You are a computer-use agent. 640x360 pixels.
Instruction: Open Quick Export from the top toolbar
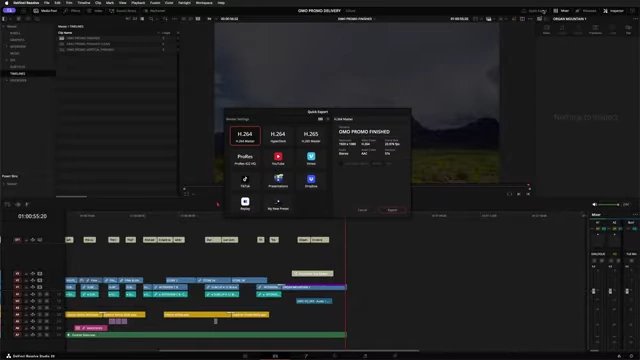coord(534,11)
